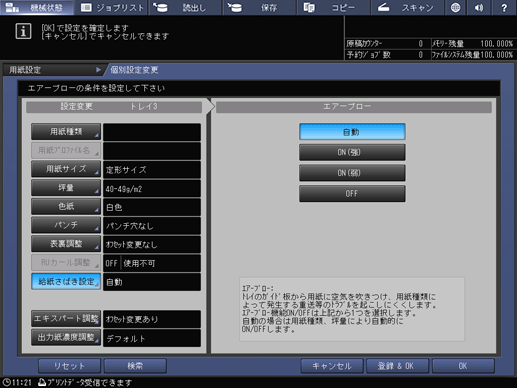Open the エキスパート調整 expert adjustment
Viewport: 517px width, 388px height.
coord(66,319)
